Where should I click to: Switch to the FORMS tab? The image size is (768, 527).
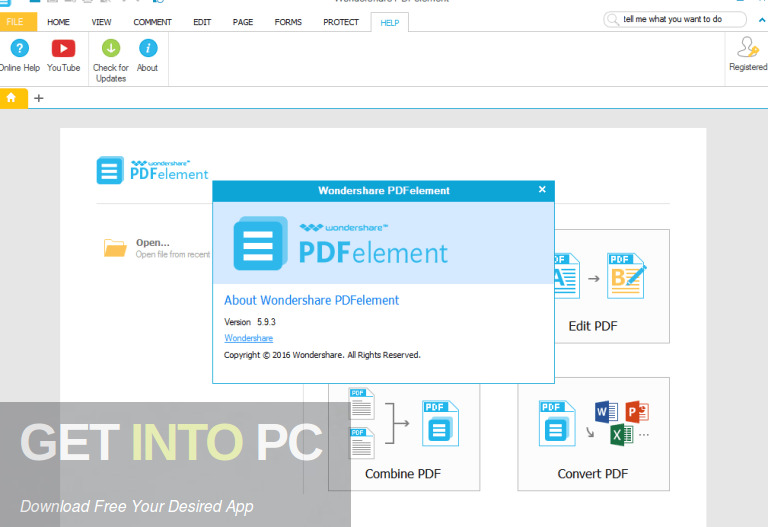(x=288, y=22)
